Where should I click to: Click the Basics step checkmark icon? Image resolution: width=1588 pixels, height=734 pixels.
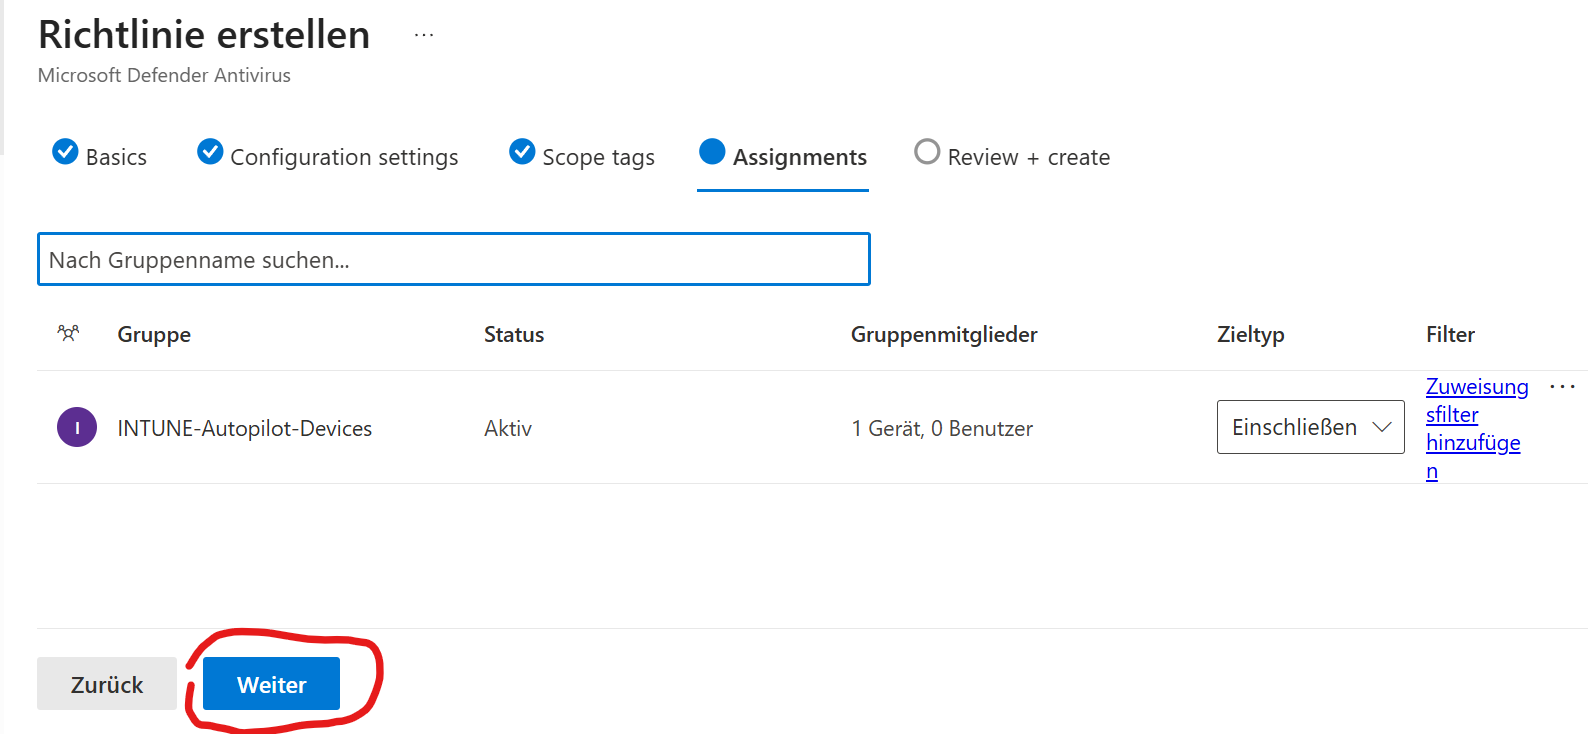pyautogui.click(x=65, y=152)
